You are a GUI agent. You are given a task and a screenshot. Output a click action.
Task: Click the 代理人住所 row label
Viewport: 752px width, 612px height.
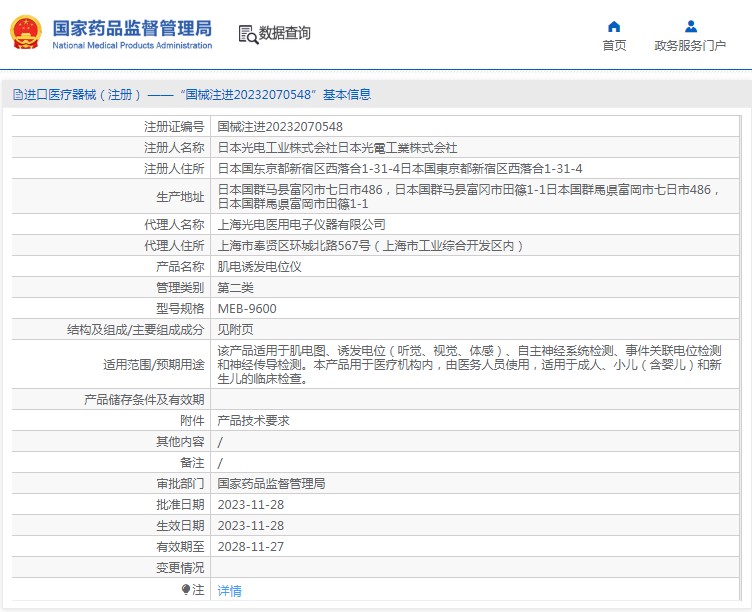tap(174, 246)
